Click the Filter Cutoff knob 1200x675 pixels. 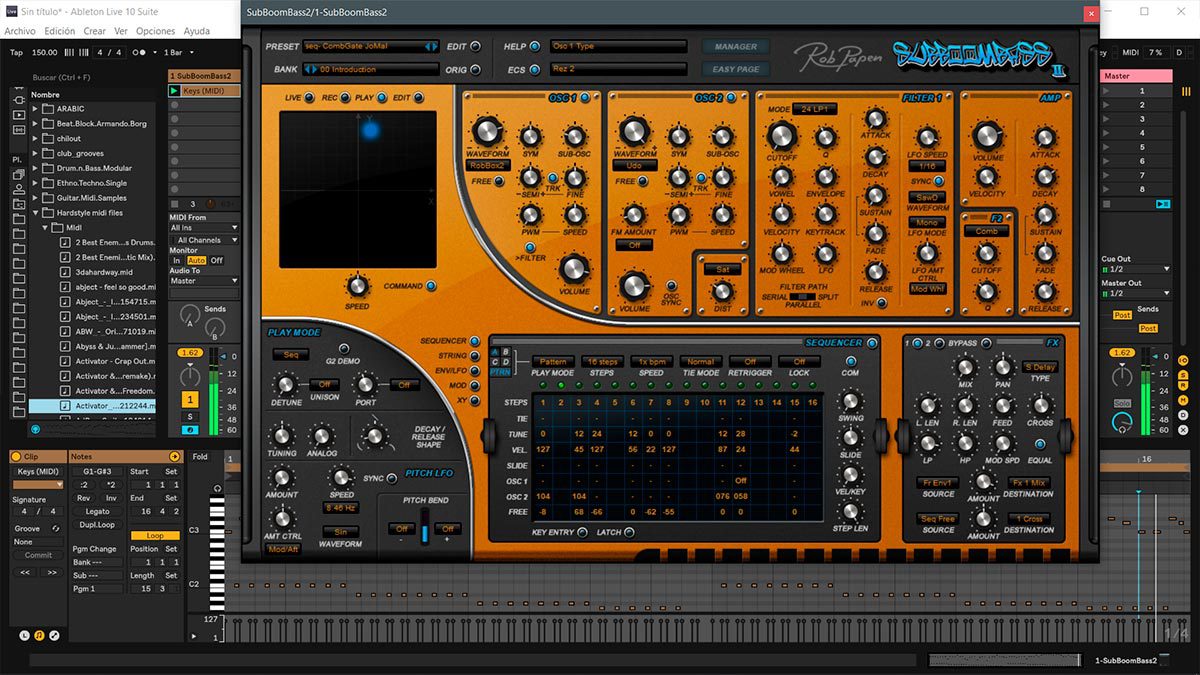click(x=781, y=136)
